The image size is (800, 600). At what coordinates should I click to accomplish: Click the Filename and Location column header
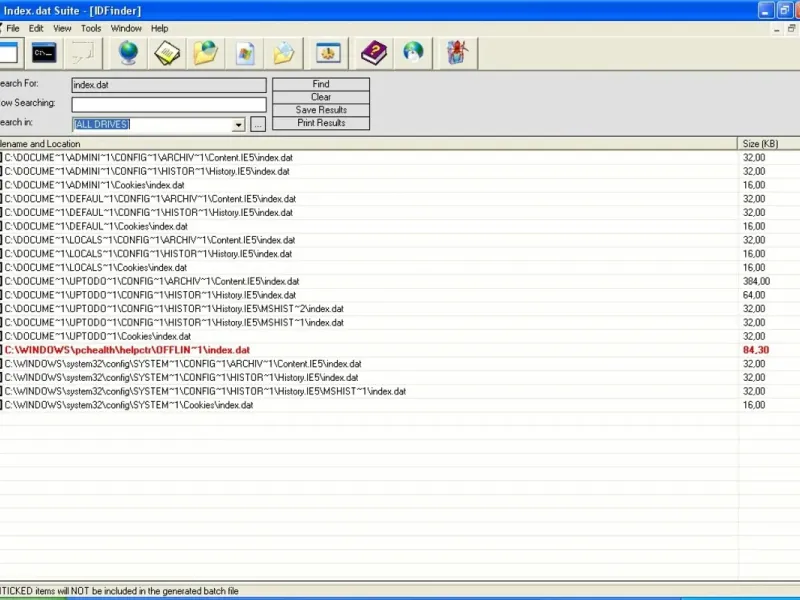(x=368, y=144)
